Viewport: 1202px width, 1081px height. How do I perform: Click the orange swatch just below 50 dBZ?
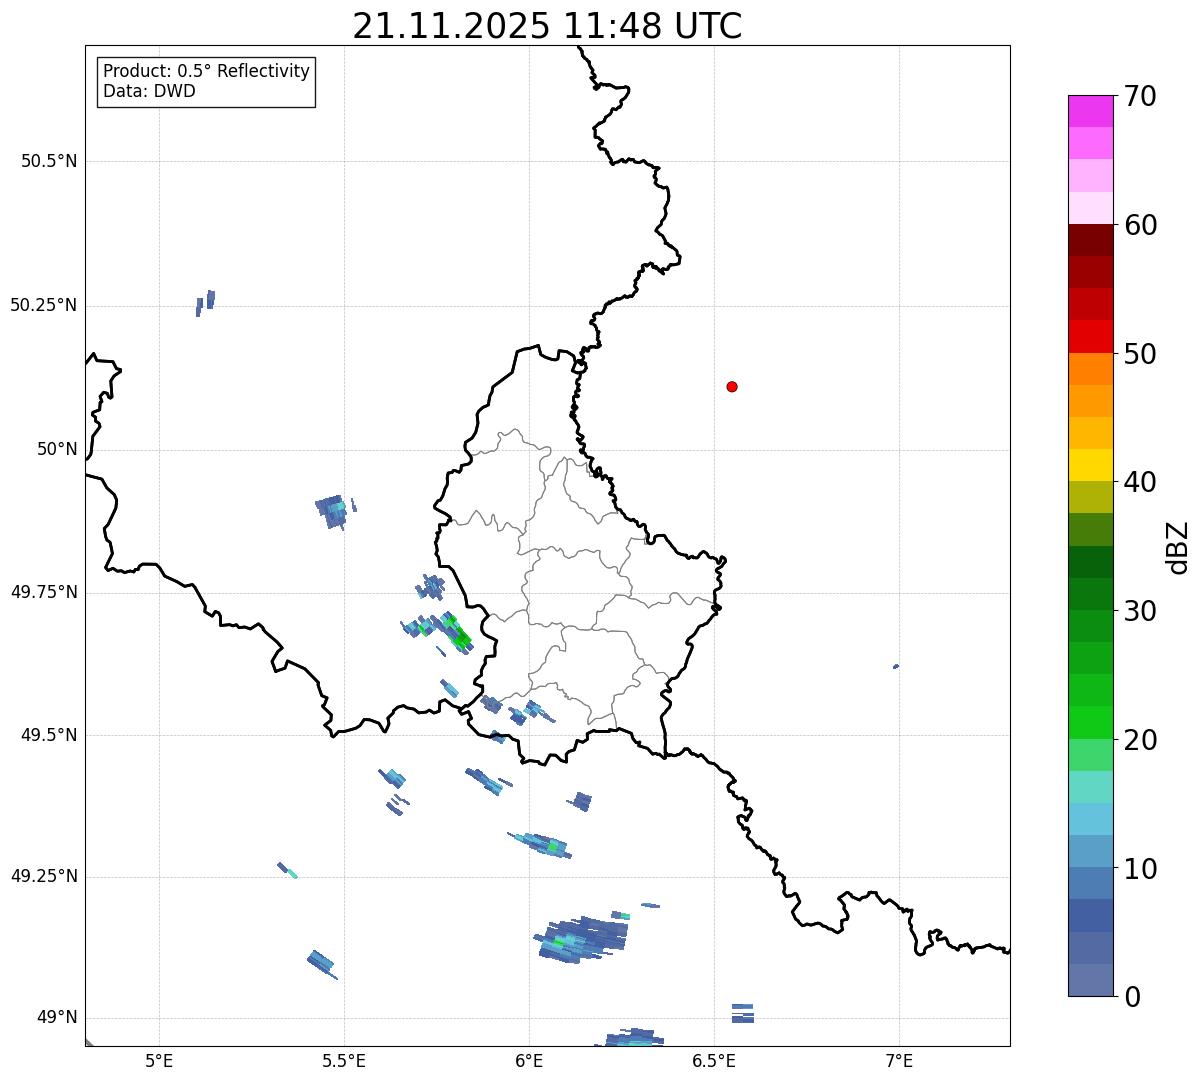click(x=1090, y=369)
